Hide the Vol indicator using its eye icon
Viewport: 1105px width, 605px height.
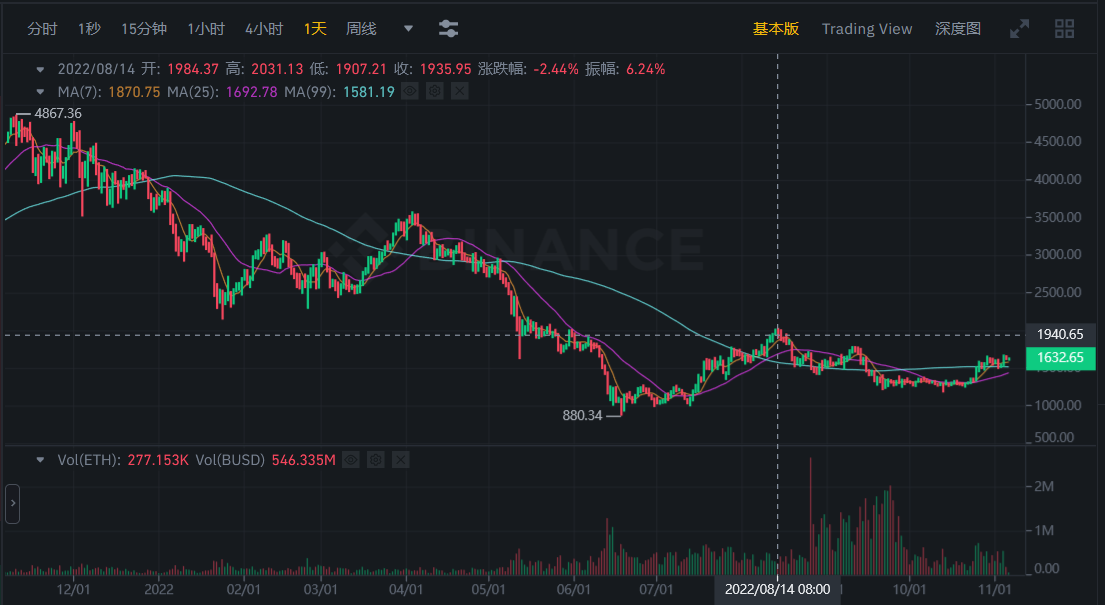coord(350,459)
